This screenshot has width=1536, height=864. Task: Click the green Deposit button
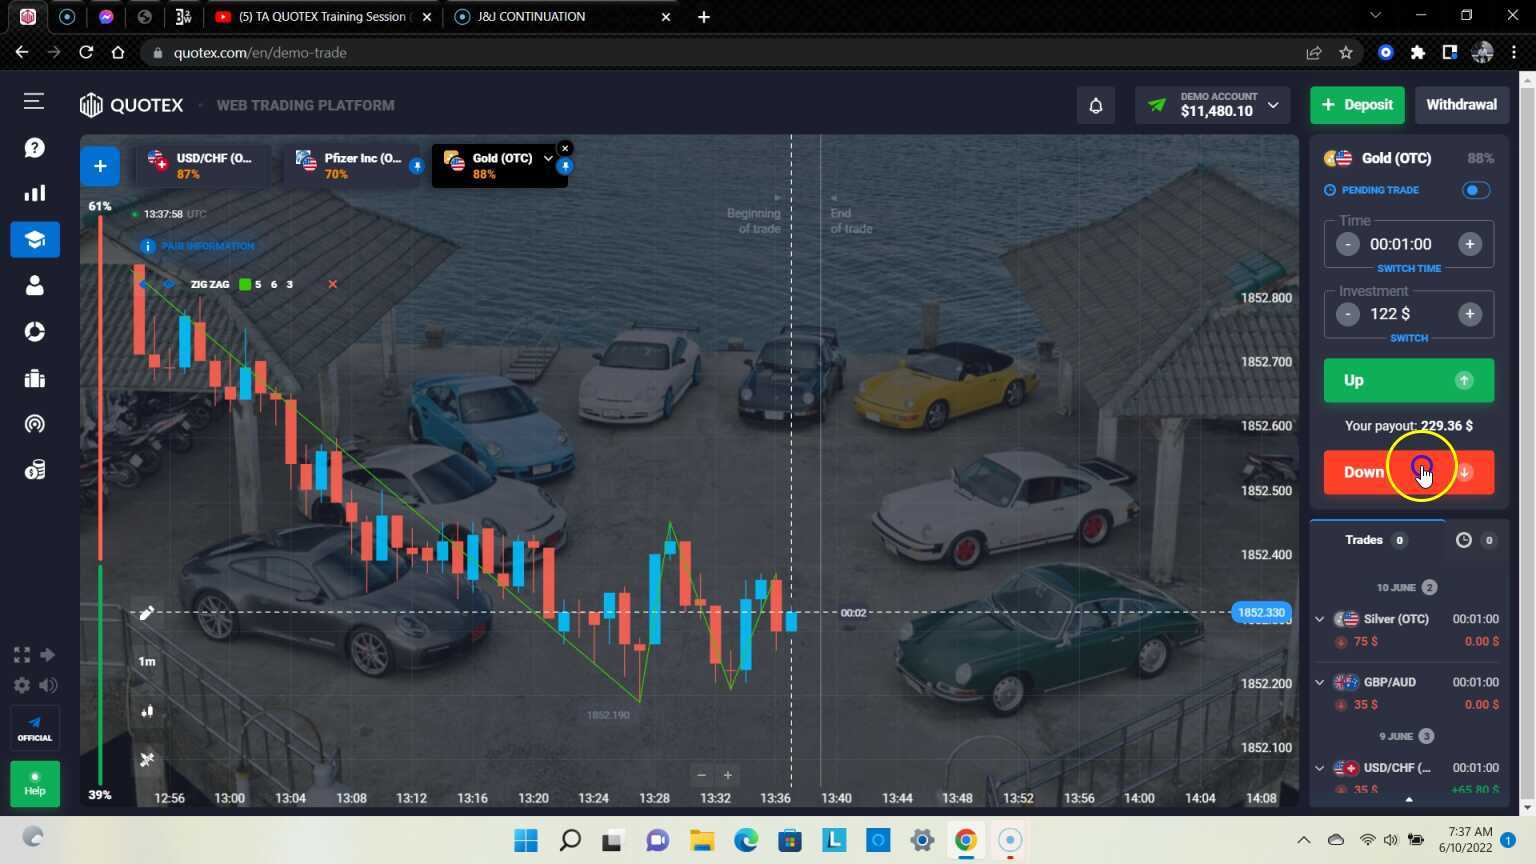(1357, 105)
